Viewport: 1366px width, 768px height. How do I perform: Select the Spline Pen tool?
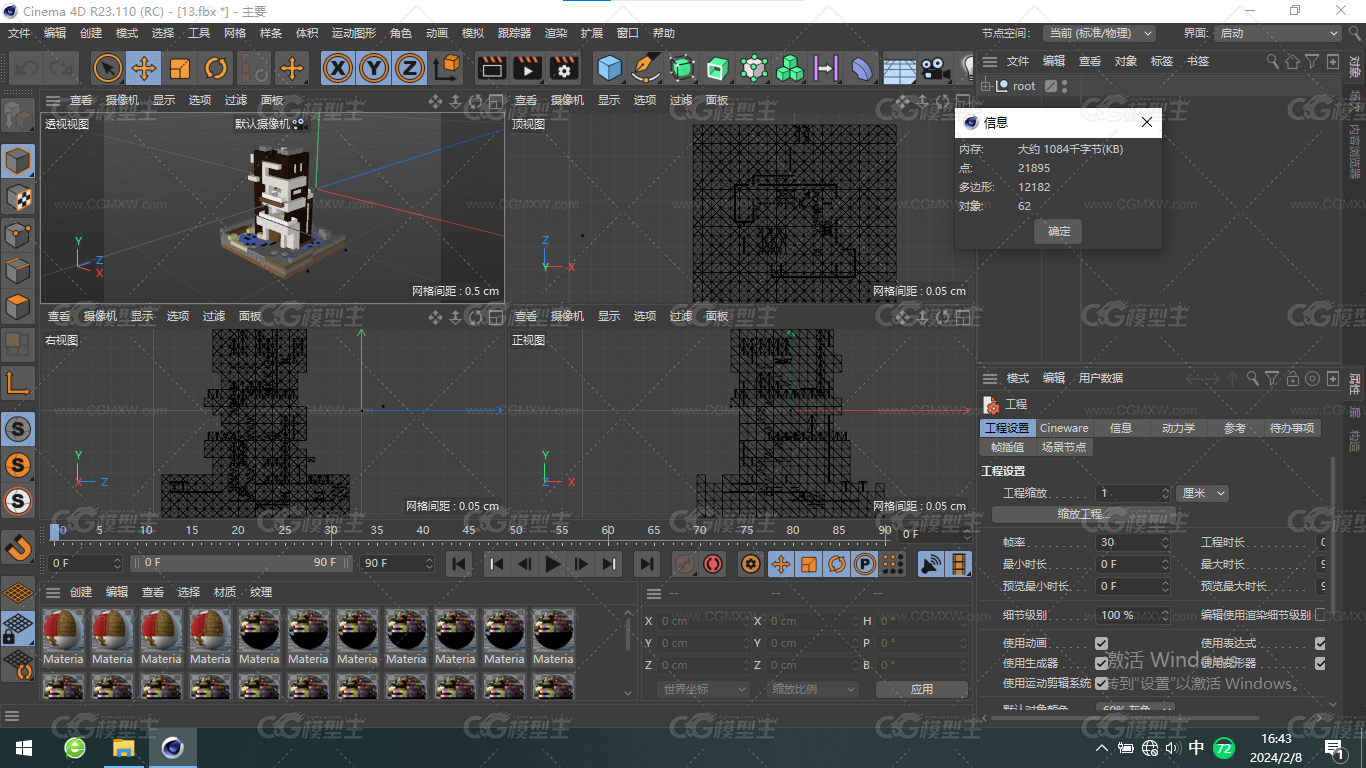click(646, 68)
